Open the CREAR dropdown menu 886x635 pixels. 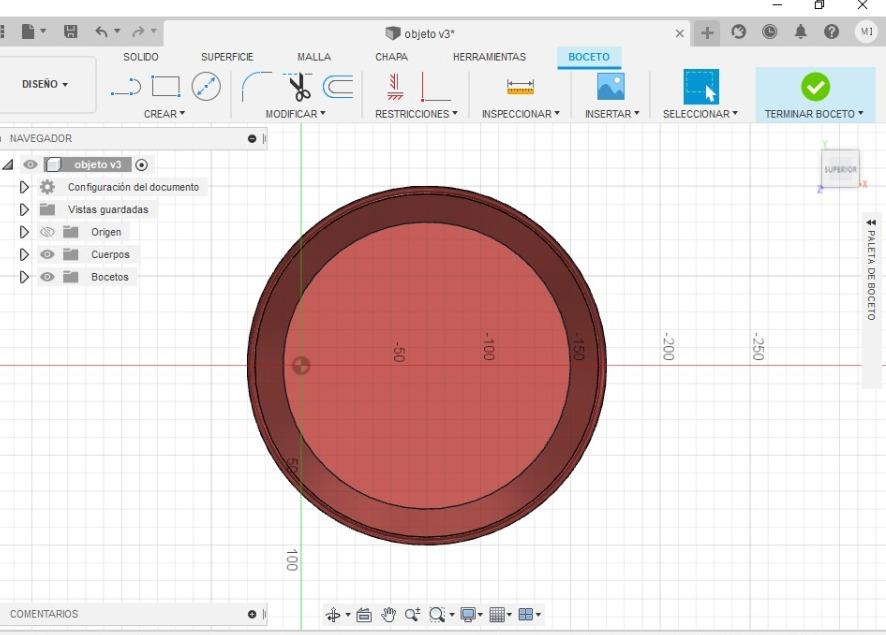pyautogui.click(x=164, y=114)
